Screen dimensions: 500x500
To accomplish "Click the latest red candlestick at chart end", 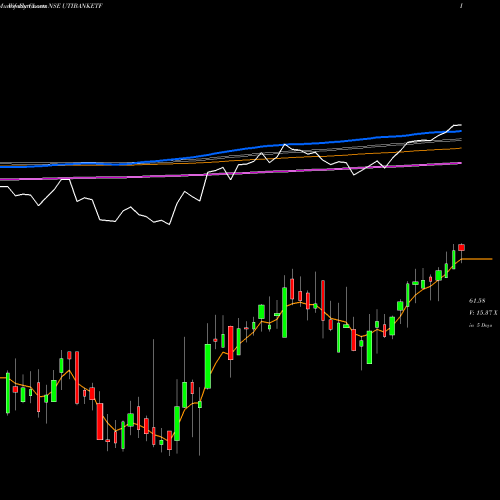I will tap(462, 247).
